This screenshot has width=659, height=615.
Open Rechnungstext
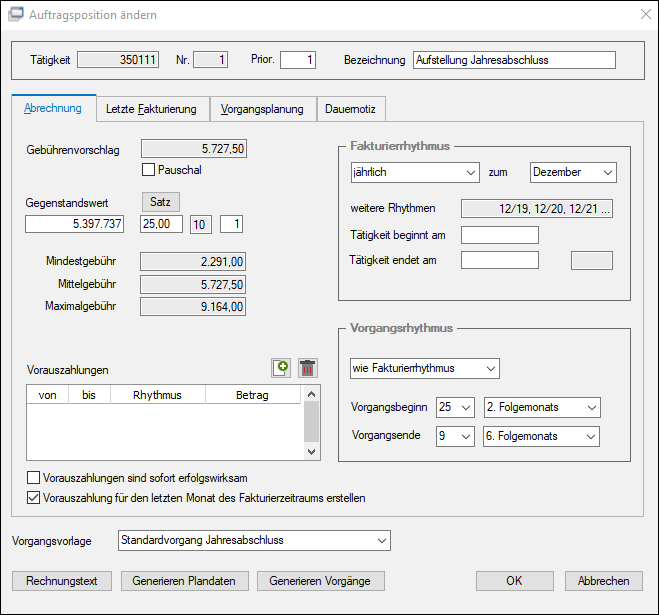(62, 581)
